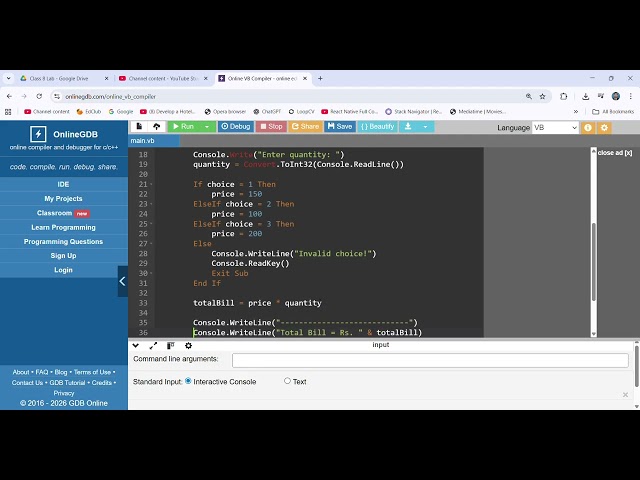Viewport: 640px width, 480px height.
Task: Open the Chrome three-dot menu
Action: point(631,97)
